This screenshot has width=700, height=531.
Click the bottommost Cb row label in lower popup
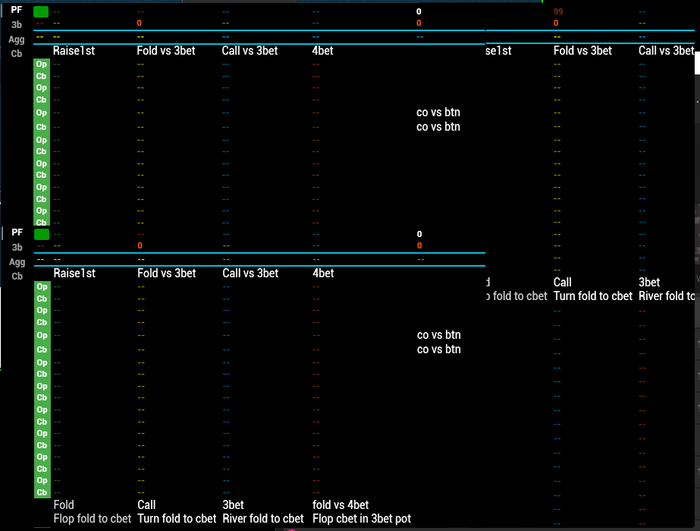pos(42,492)
